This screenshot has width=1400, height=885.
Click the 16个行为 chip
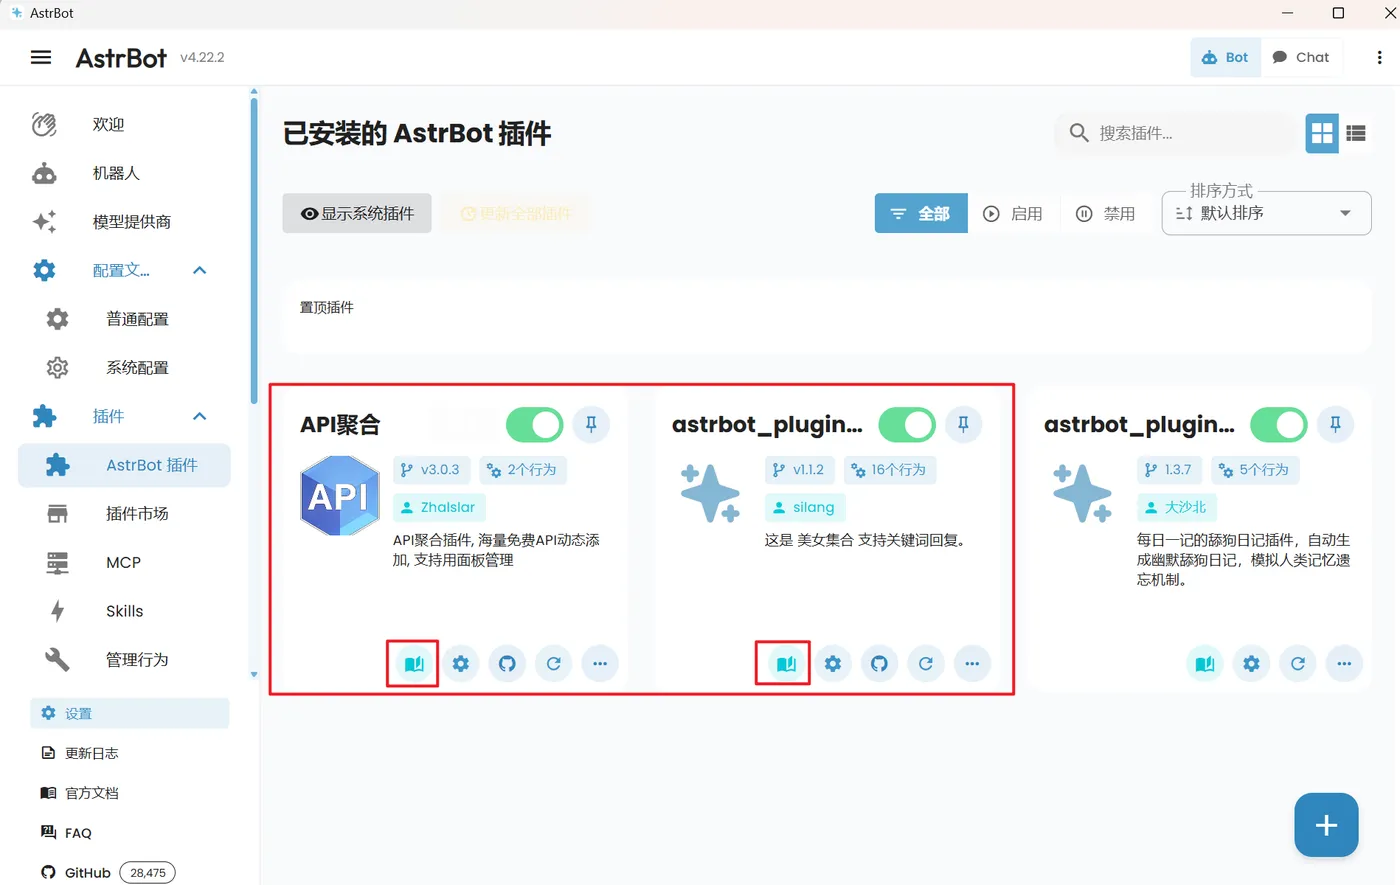(x=890, y=469)
